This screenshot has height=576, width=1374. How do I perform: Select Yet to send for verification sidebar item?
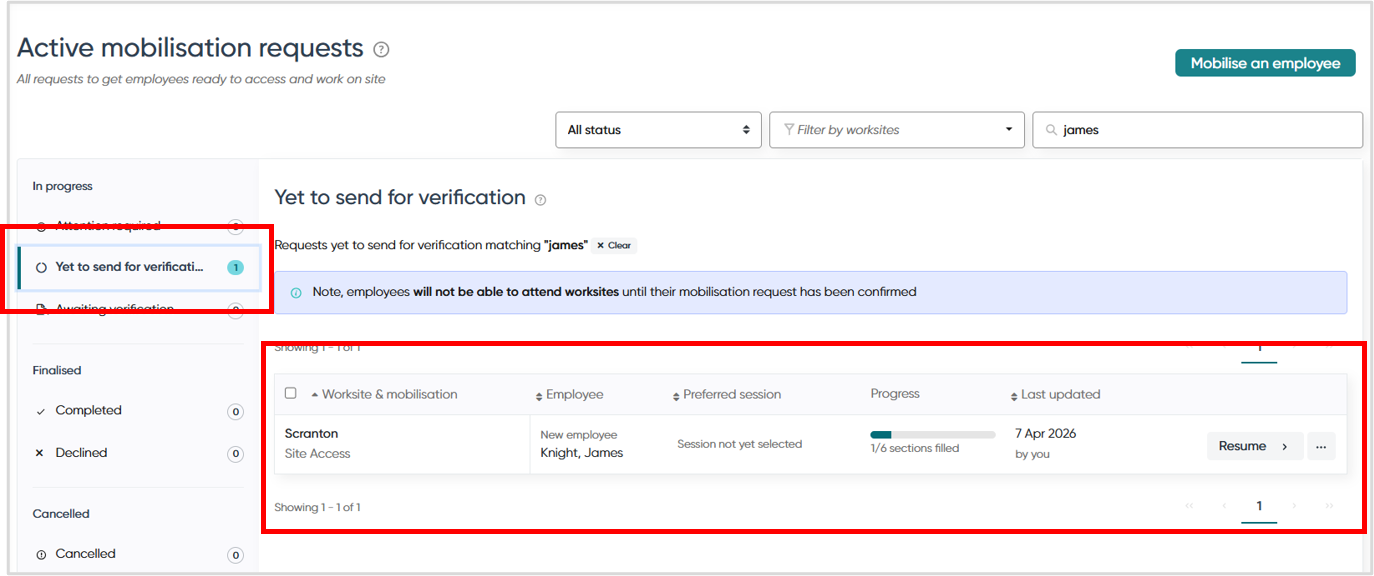pos(139,268)
